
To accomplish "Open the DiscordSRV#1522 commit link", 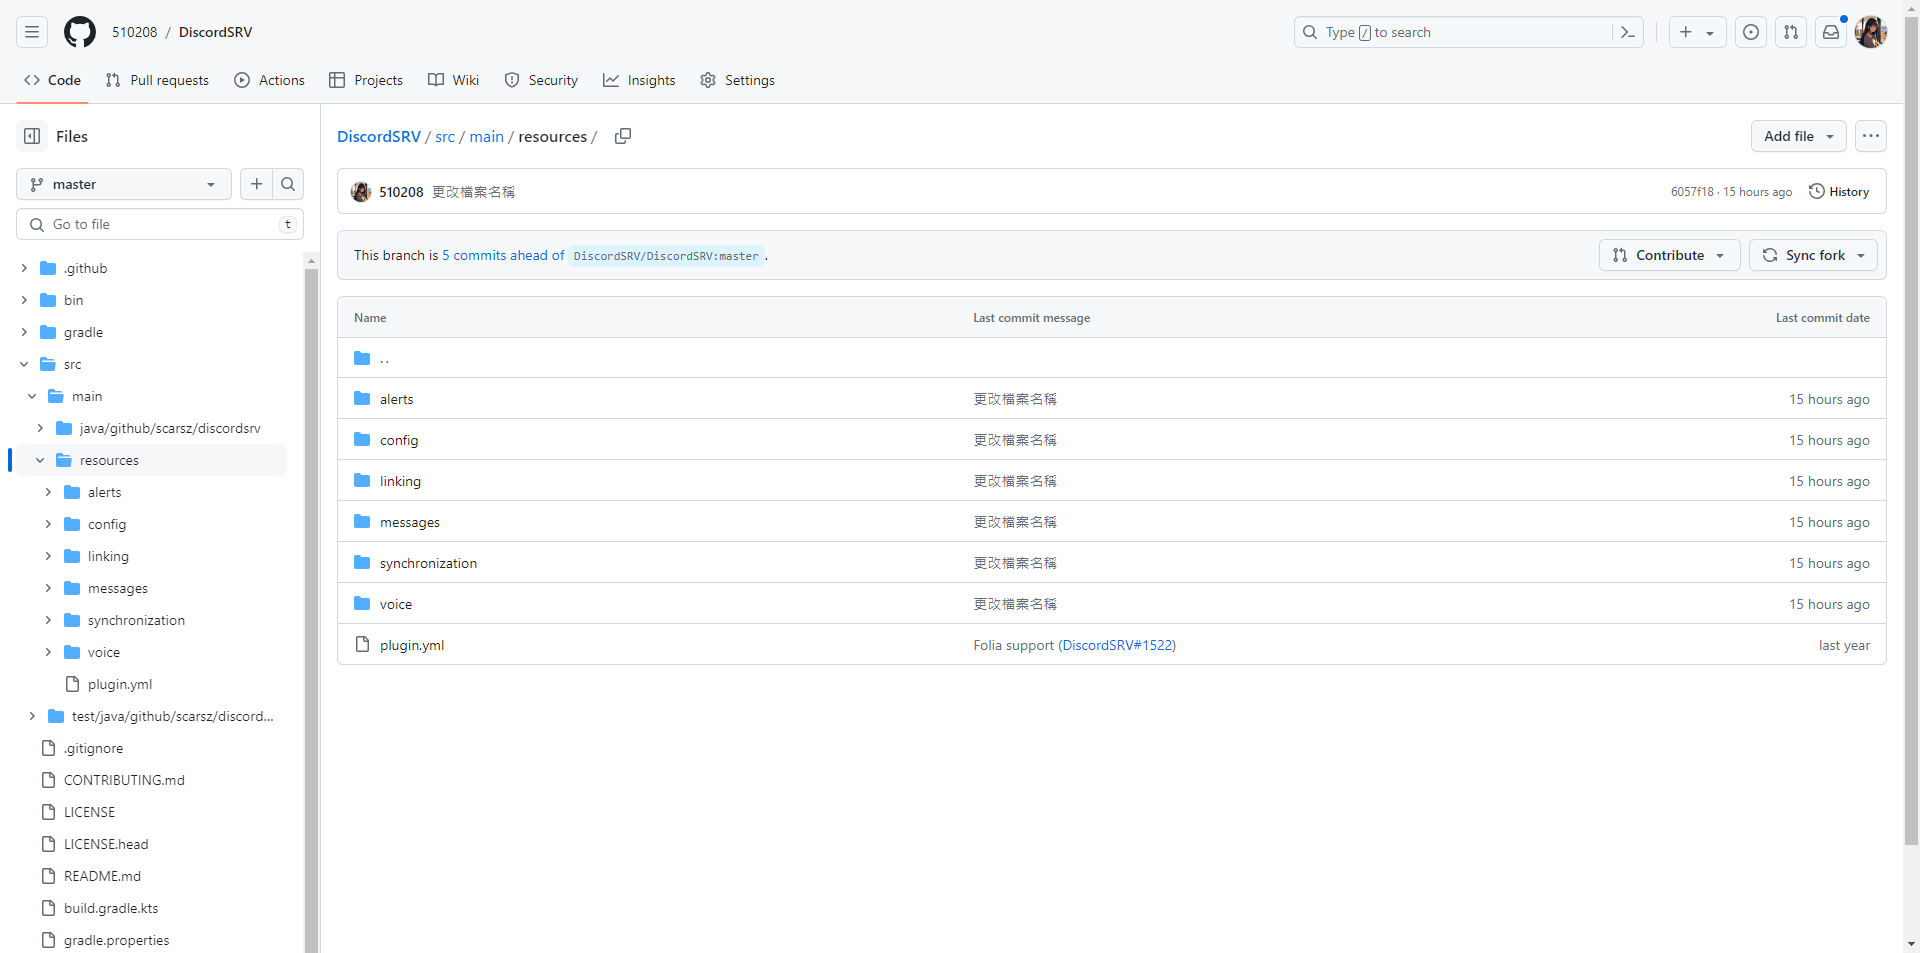I will pyautogui.click(x=1117, y=645).
